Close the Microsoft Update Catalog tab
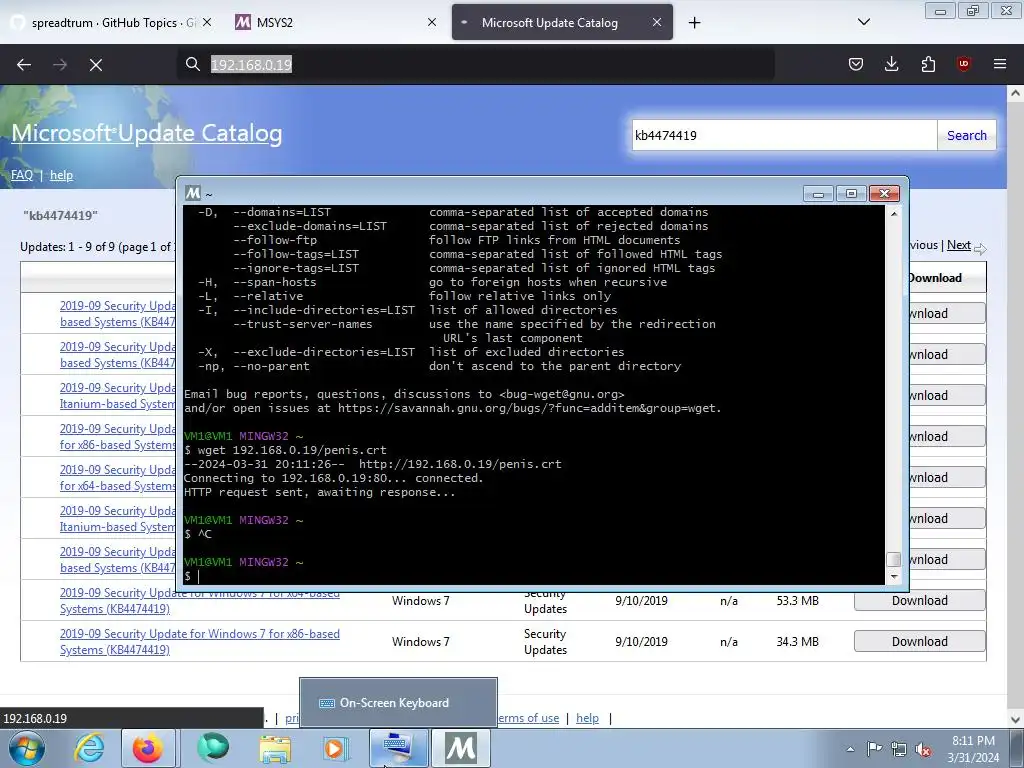Viewport: 1024px width, 768px height. point(657,22)
